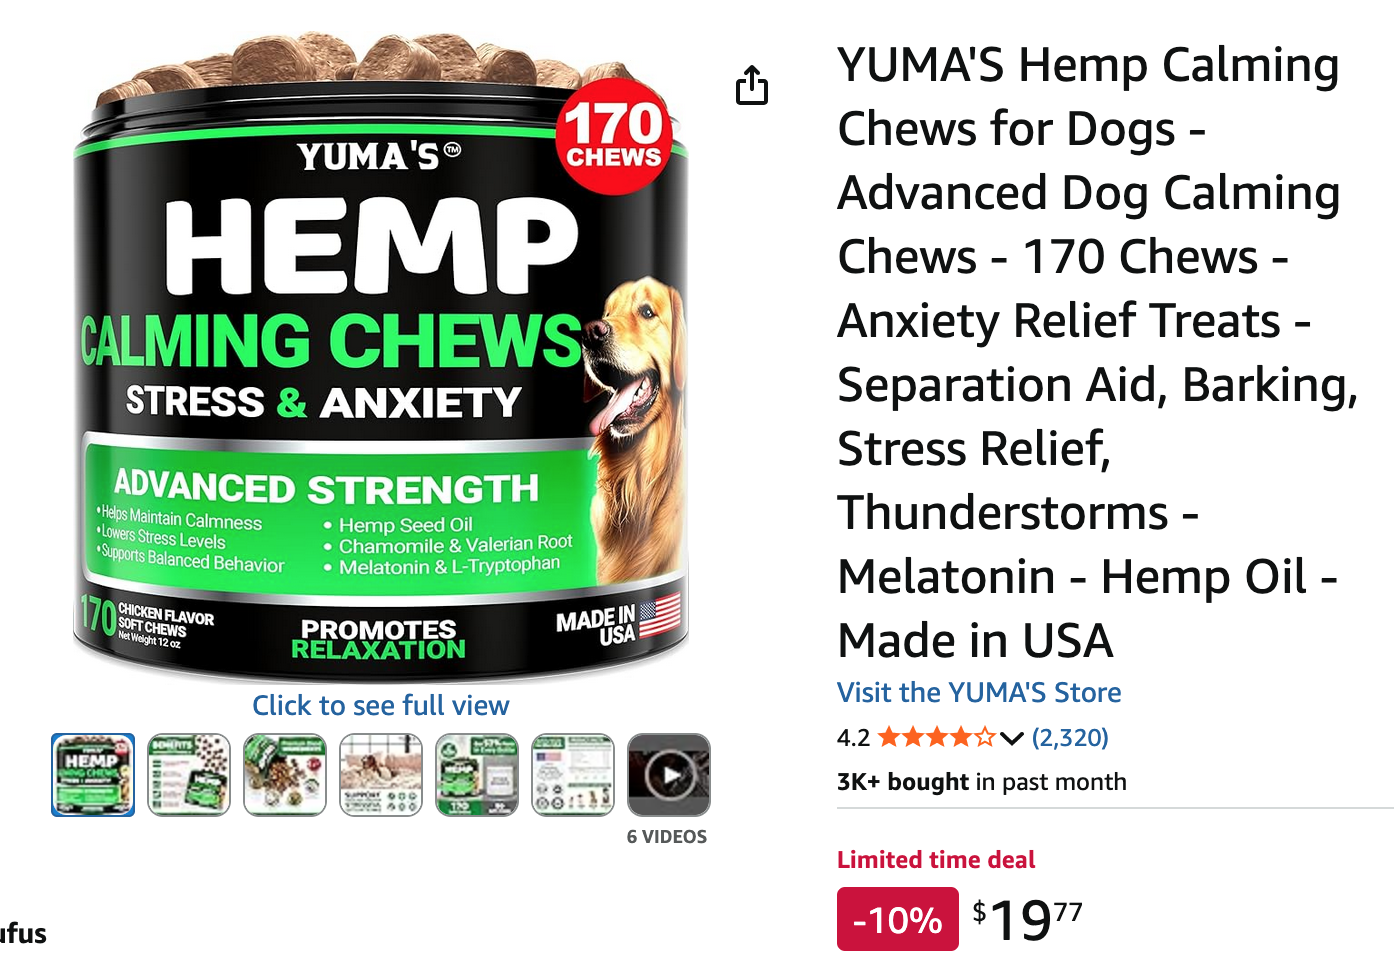The width and height of the screenshot is (1394, 956).
Task: Select the second Benefits thumbnail
Action: coord(189,775)
